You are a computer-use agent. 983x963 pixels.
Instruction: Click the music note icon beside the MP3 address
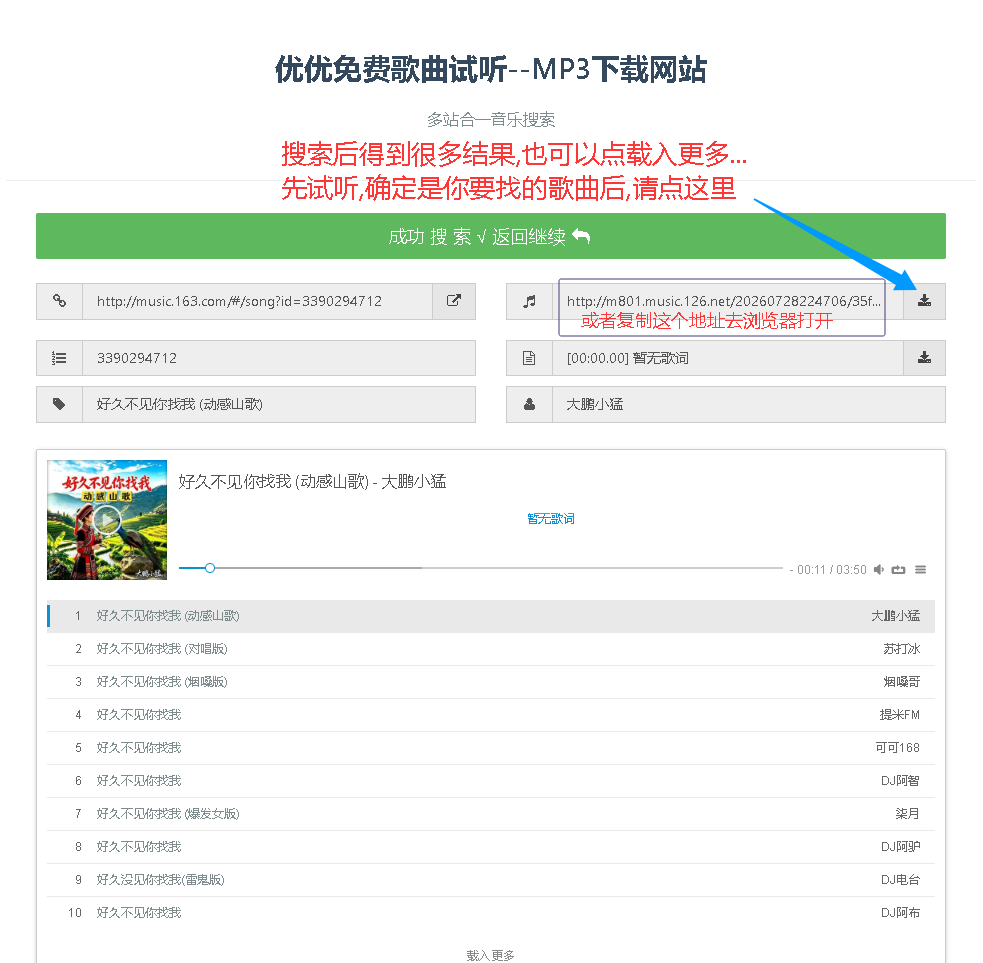coord(530,302)
